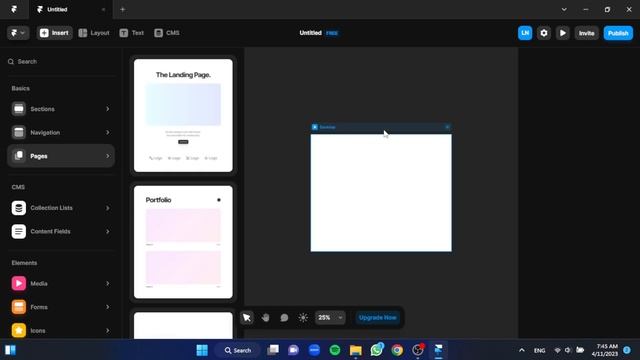640x360 pixels.
Task: Expand the Content Fields chevron
Action: 108,231
